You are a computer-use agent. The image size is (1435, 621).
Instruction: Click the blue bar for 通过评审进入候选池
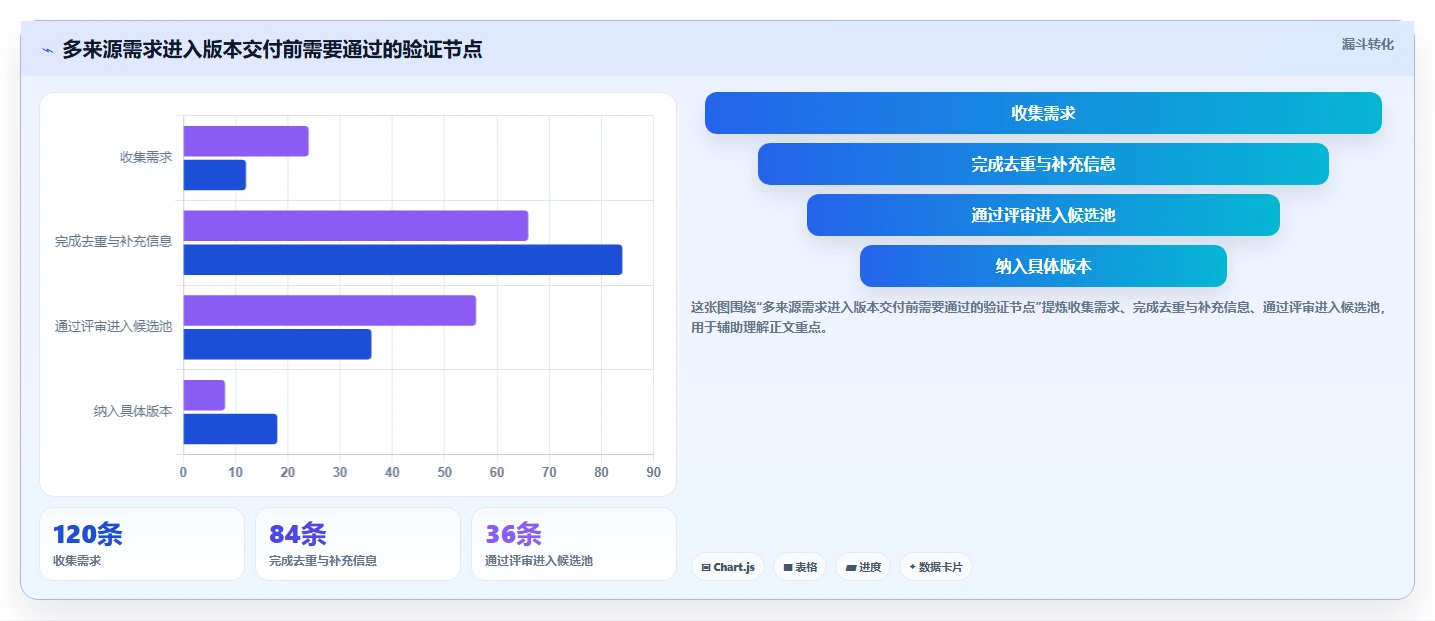click(x=277, y=344)
